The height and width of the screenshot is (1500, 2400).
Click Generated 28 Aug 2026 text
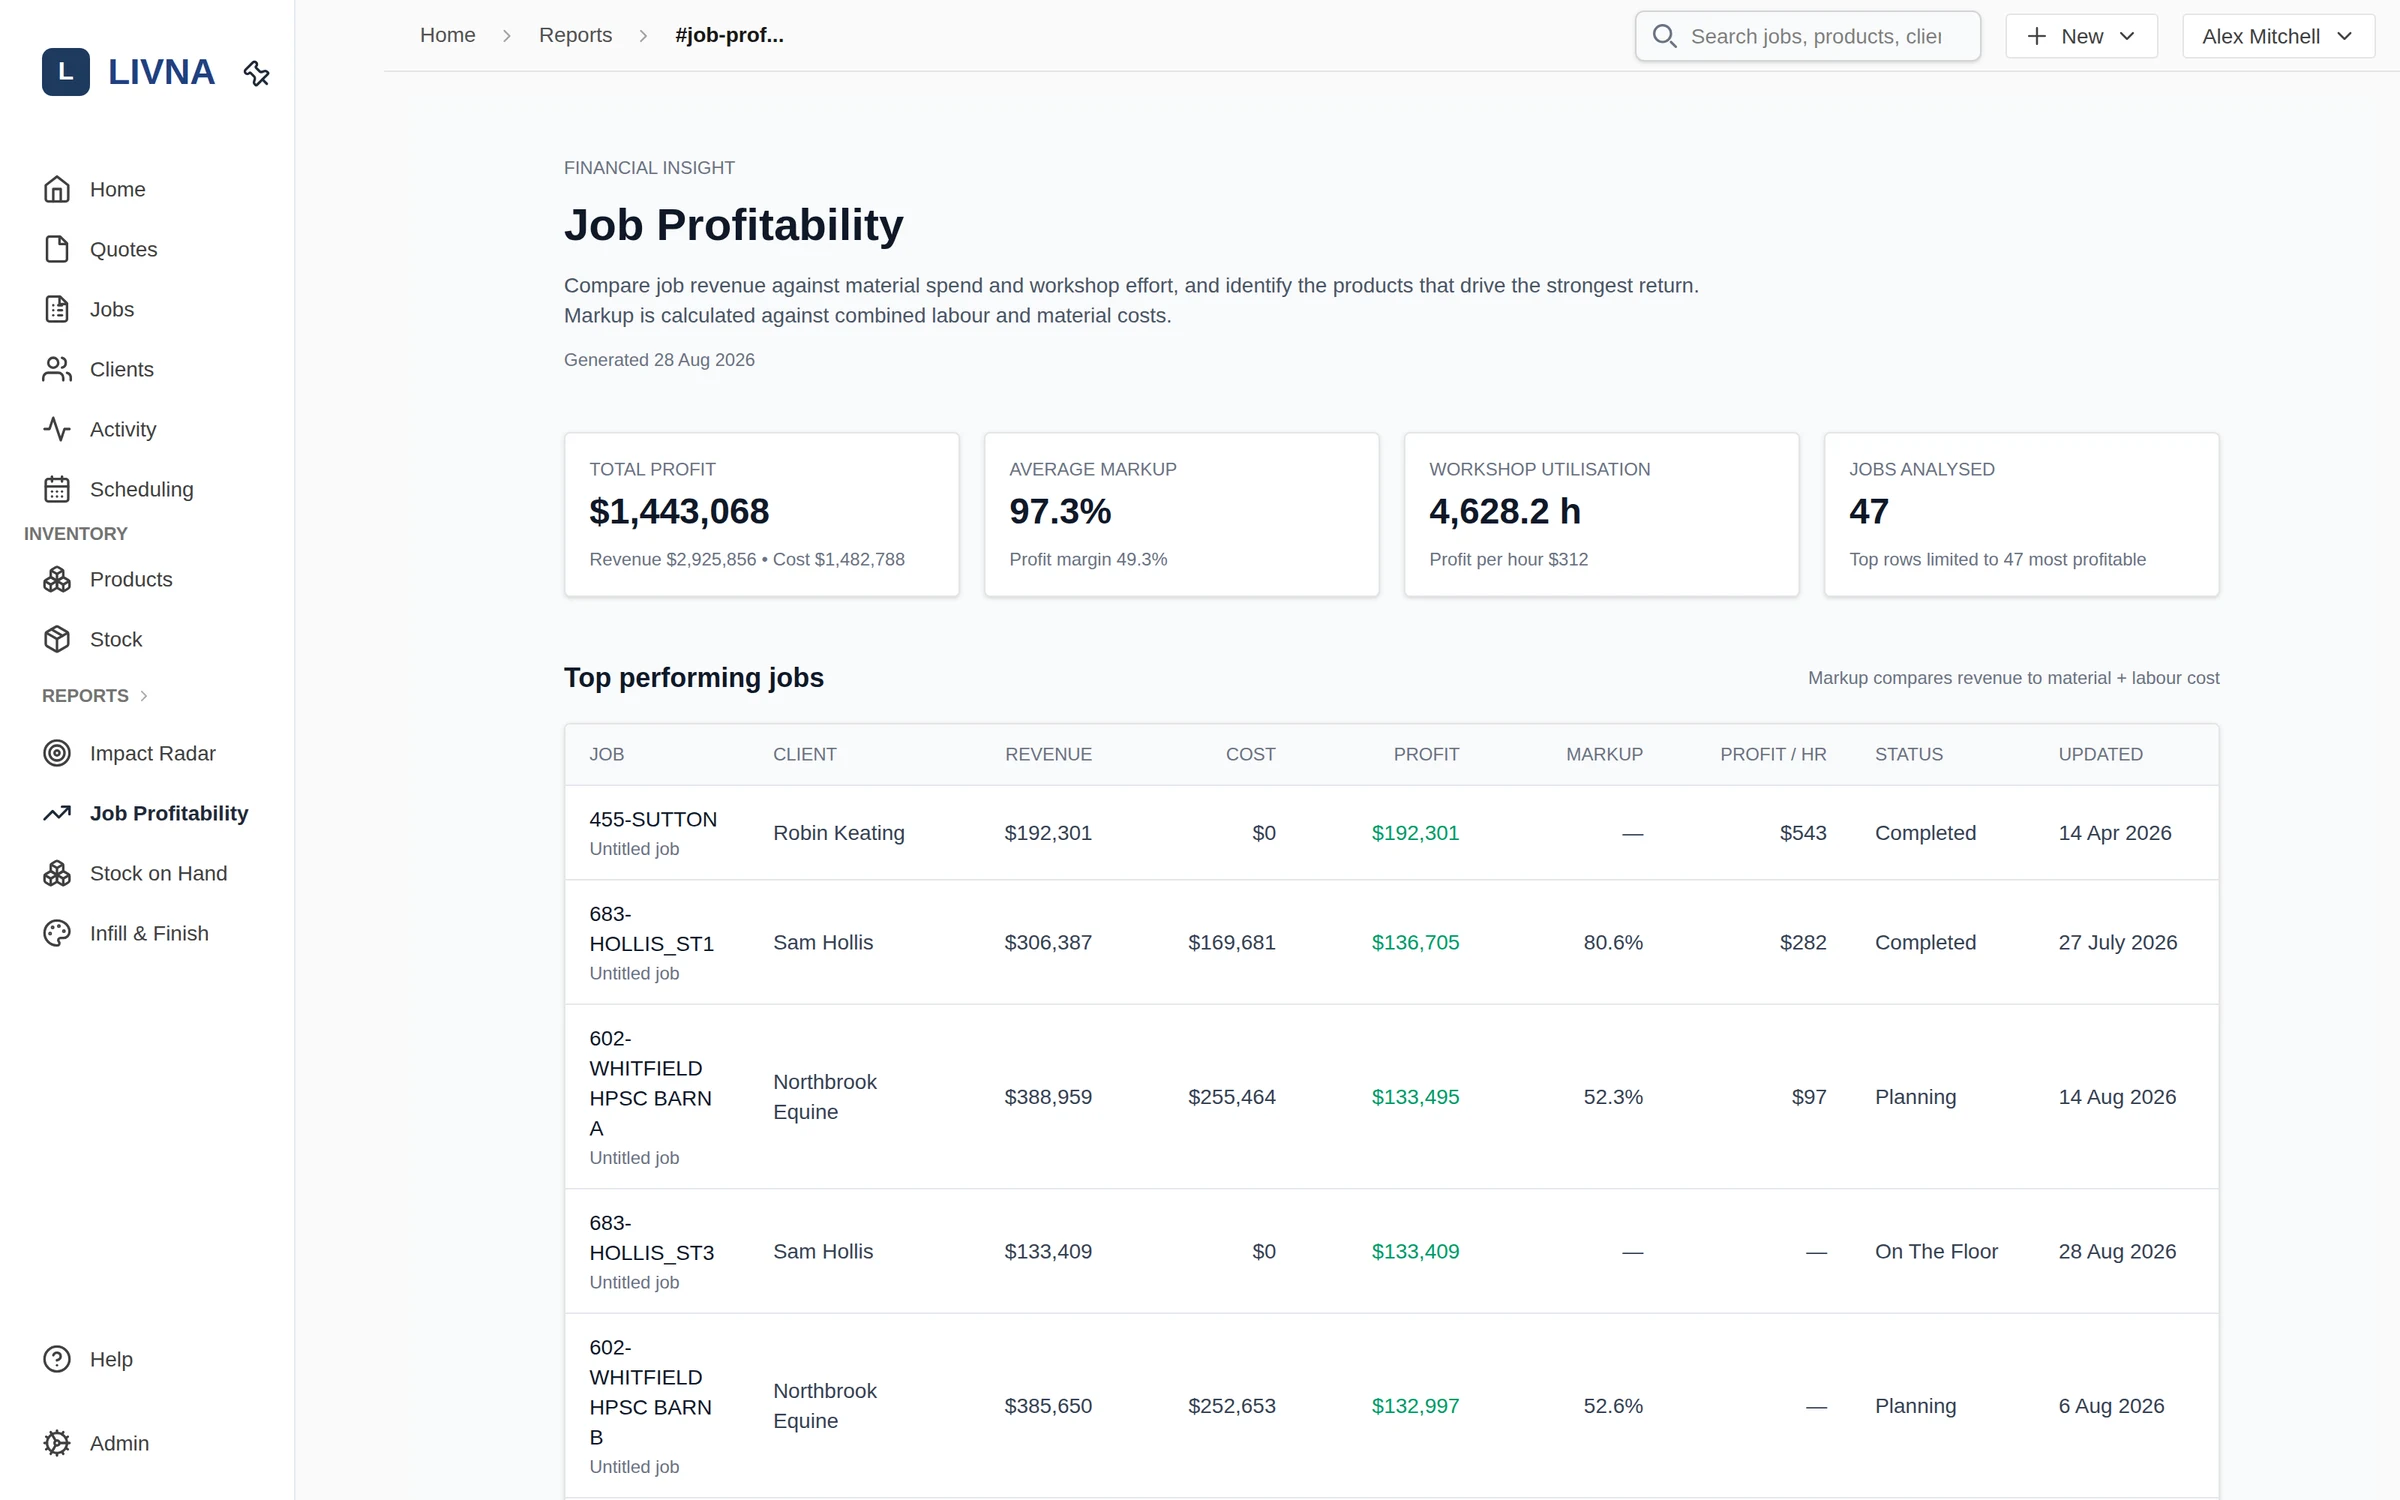tap(659, 360)
